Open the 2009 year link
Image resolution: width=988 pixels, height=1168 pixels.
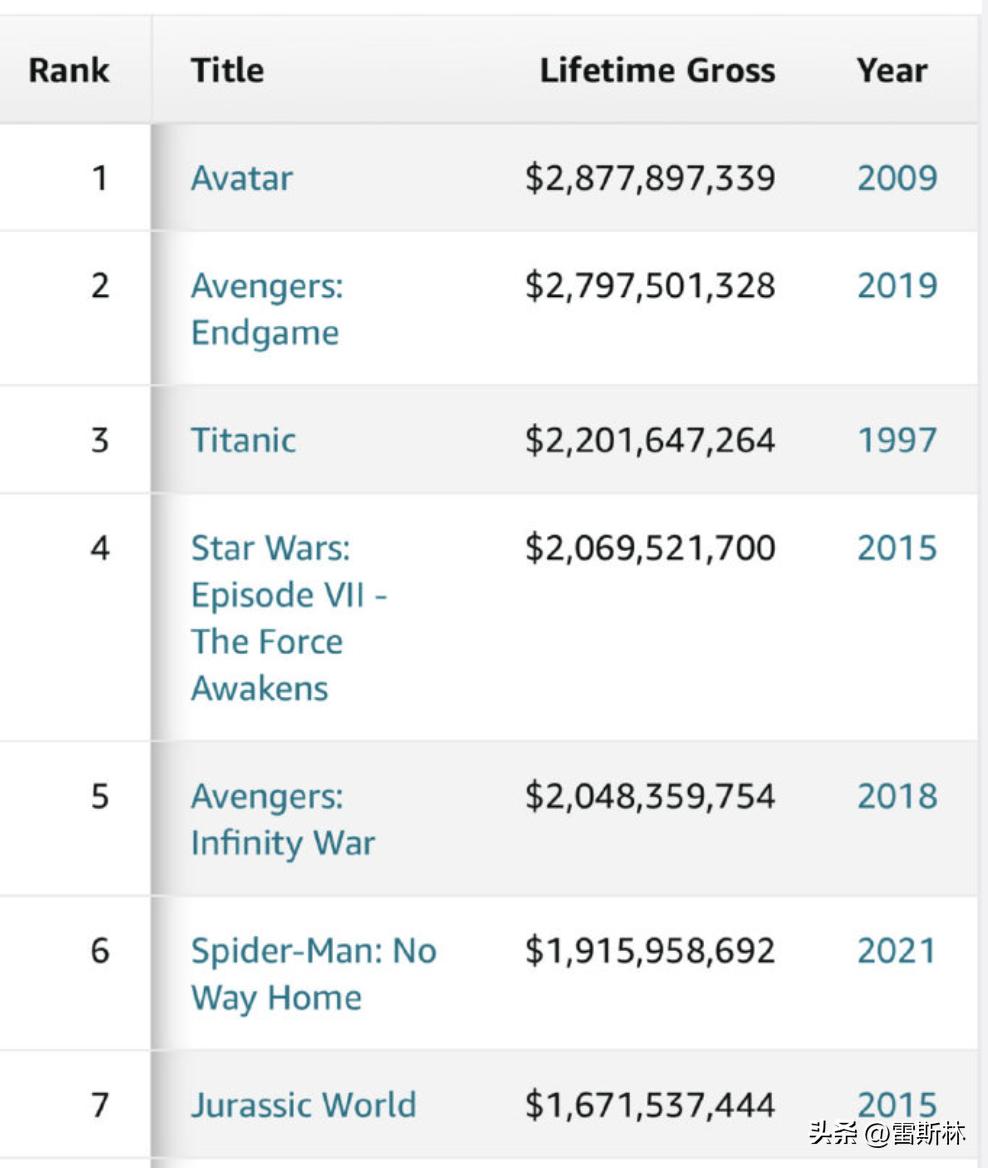tap(897, 178)
